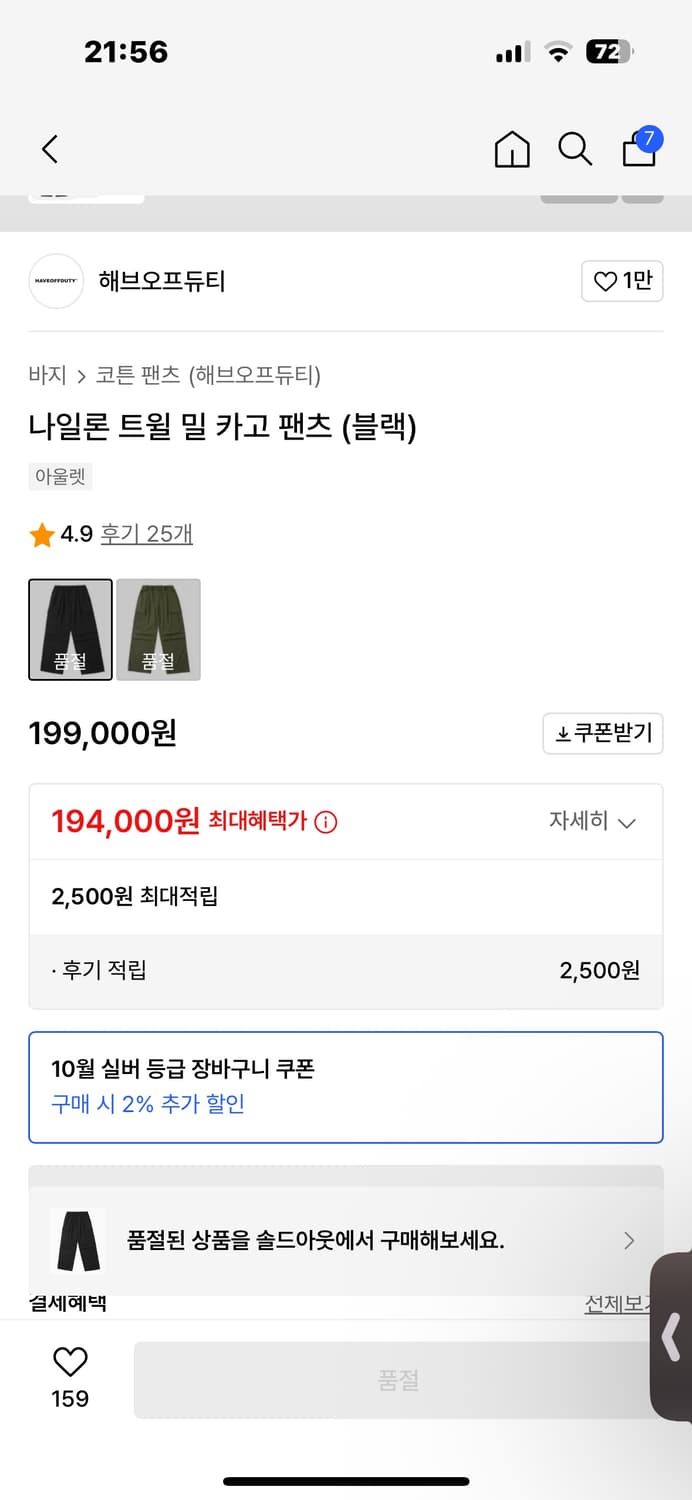Select the black pants product thumbnail
Screen dimensions: 692x1500
click(x=70, y=630)
